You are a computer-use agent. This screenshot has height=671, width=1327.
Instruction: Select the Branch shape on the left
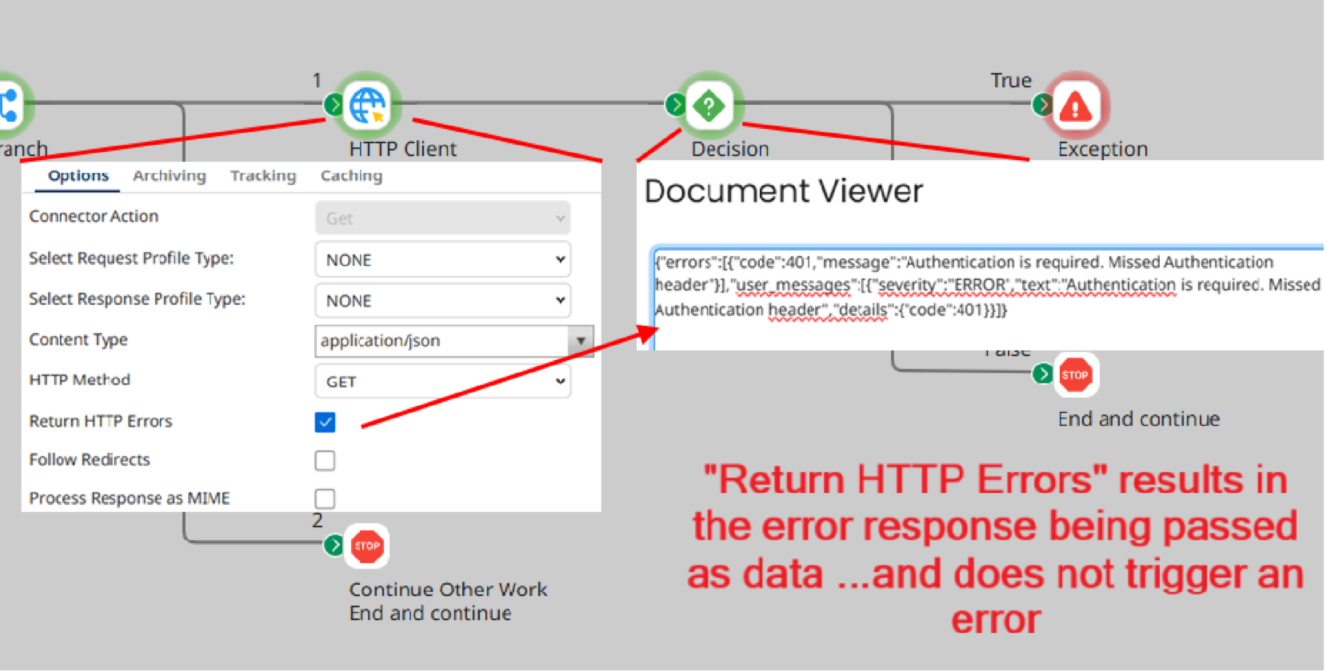(8, 103)
